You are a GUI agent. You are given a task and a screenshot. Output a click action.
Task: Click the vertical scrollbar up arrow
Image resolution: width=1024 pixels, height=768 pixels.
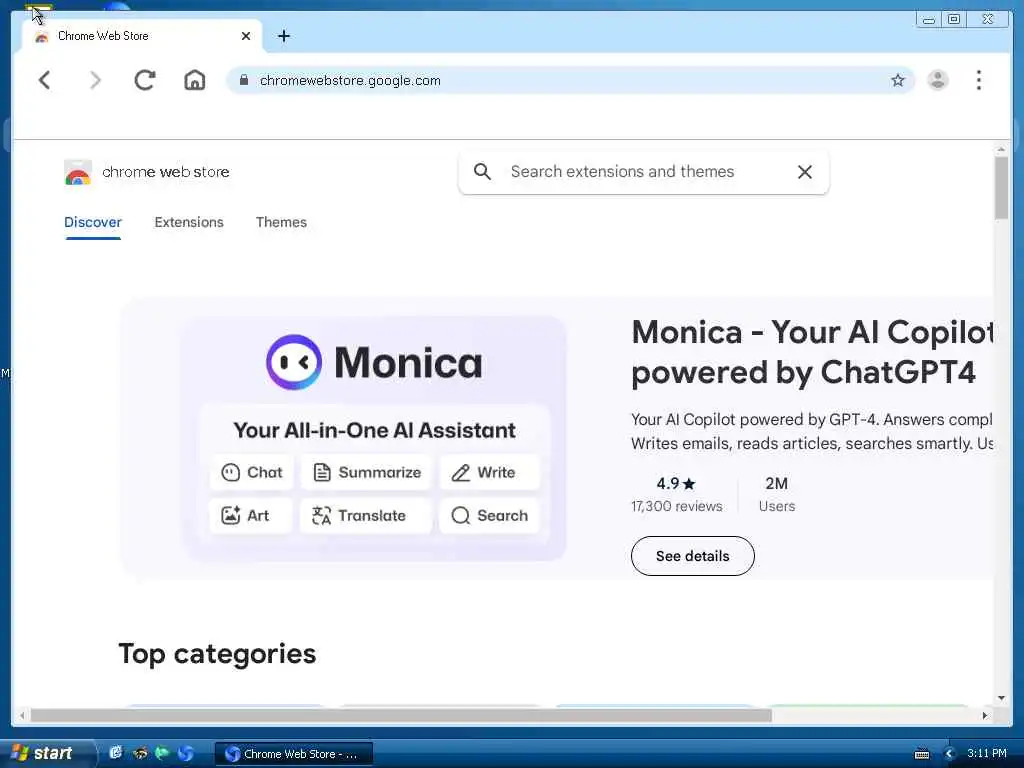pos(1001,150)
